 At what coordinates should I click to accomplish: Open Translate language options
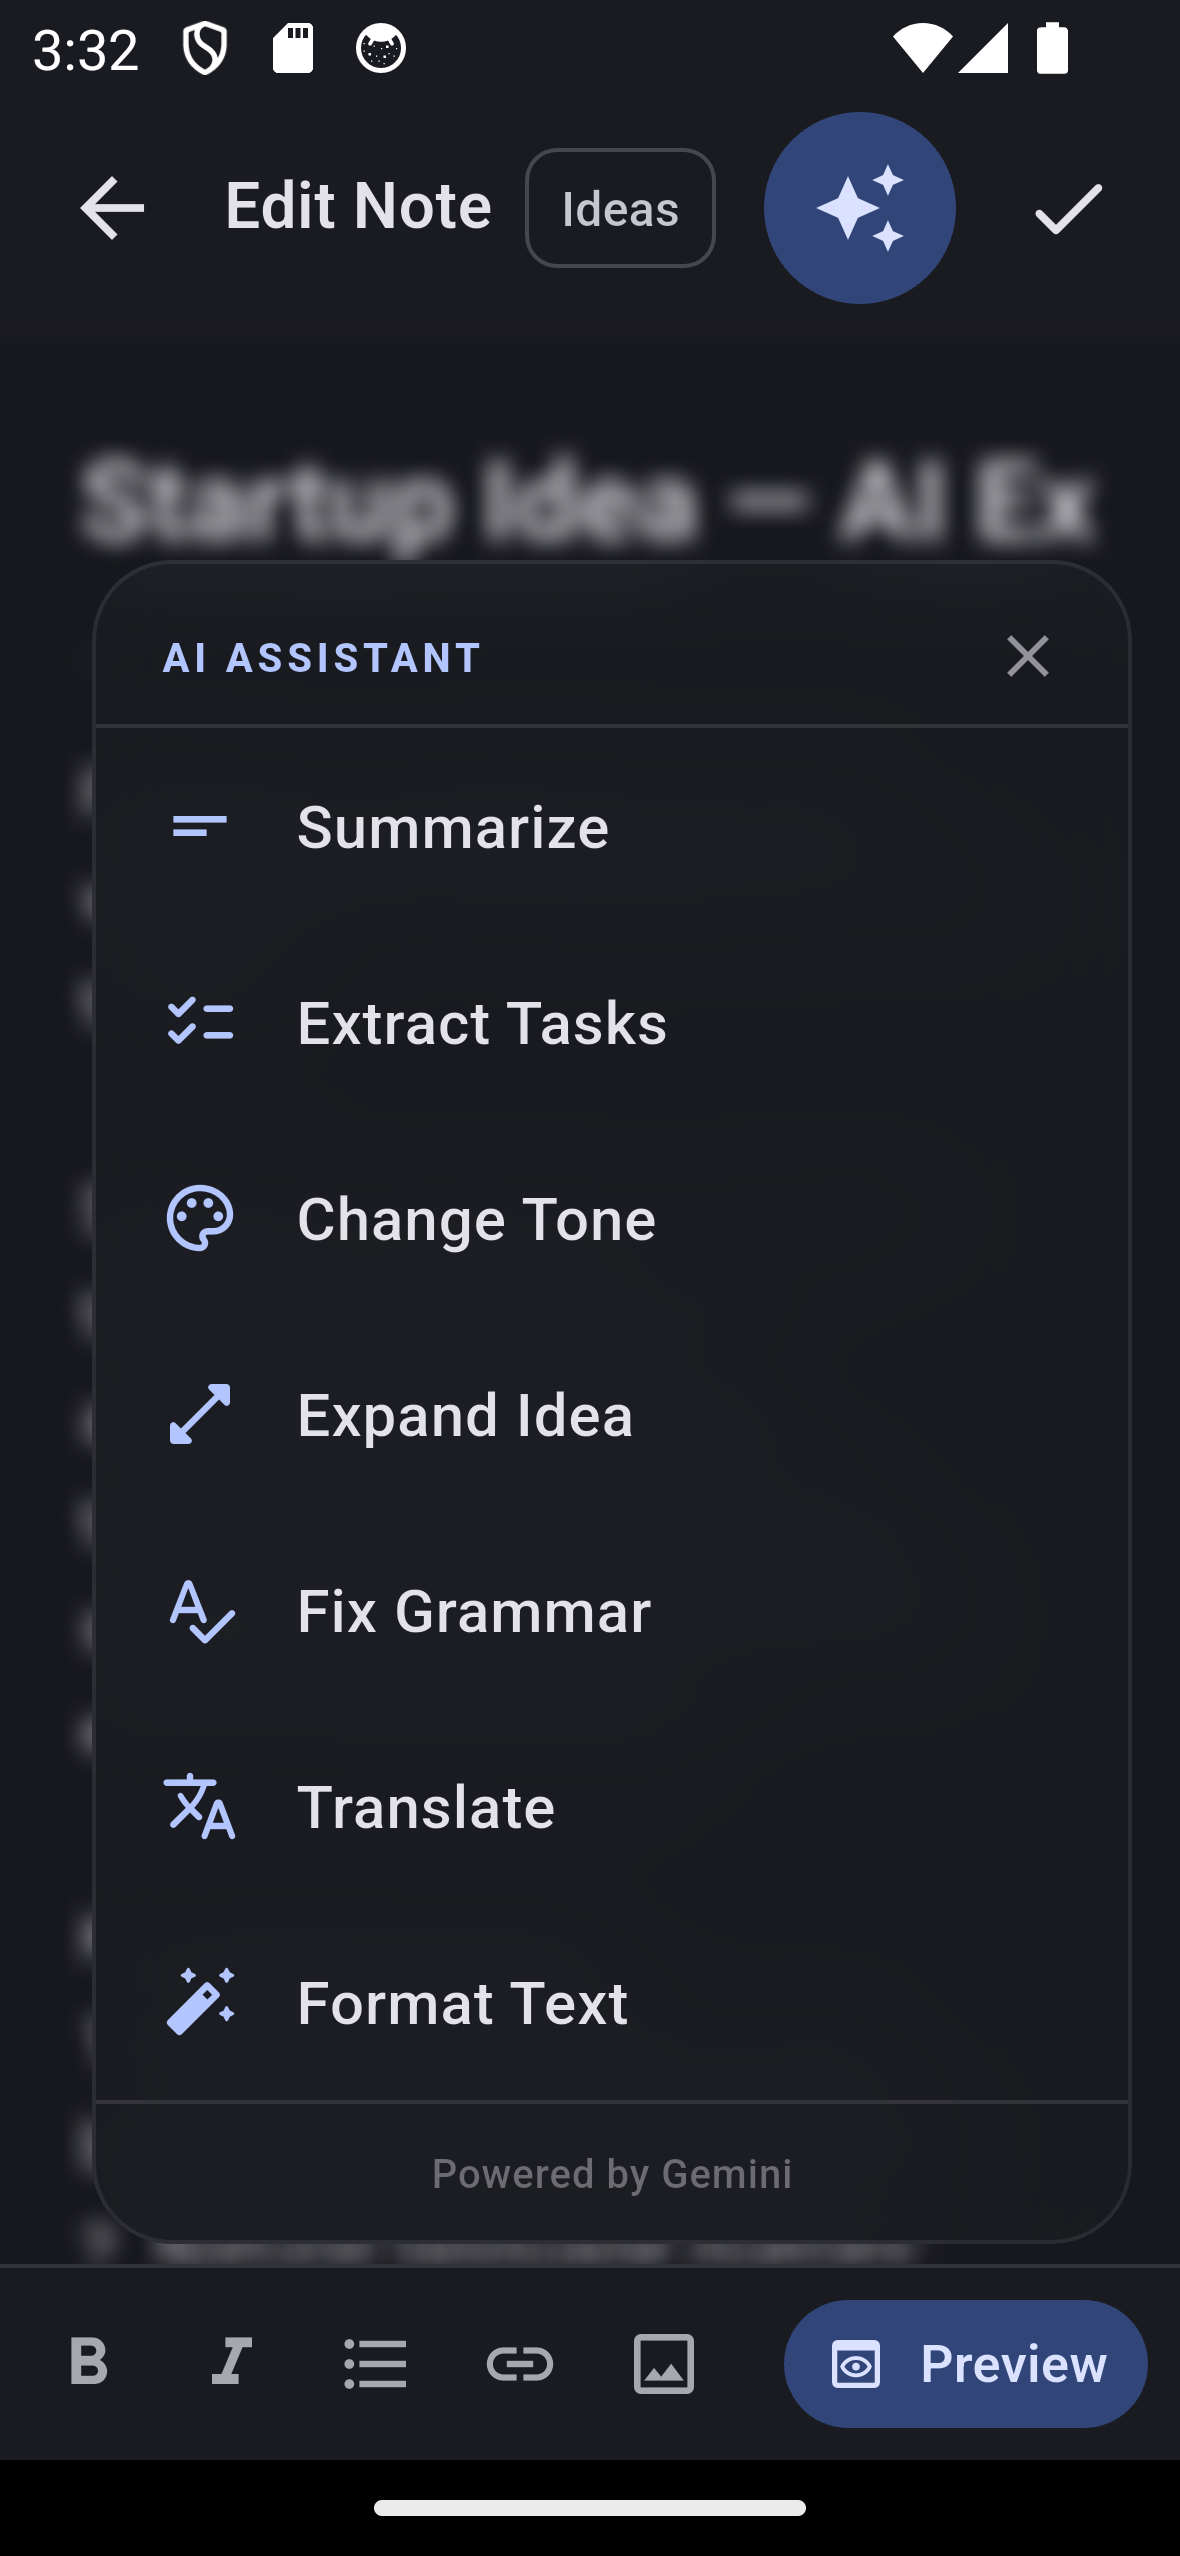tap(611, 1807)
